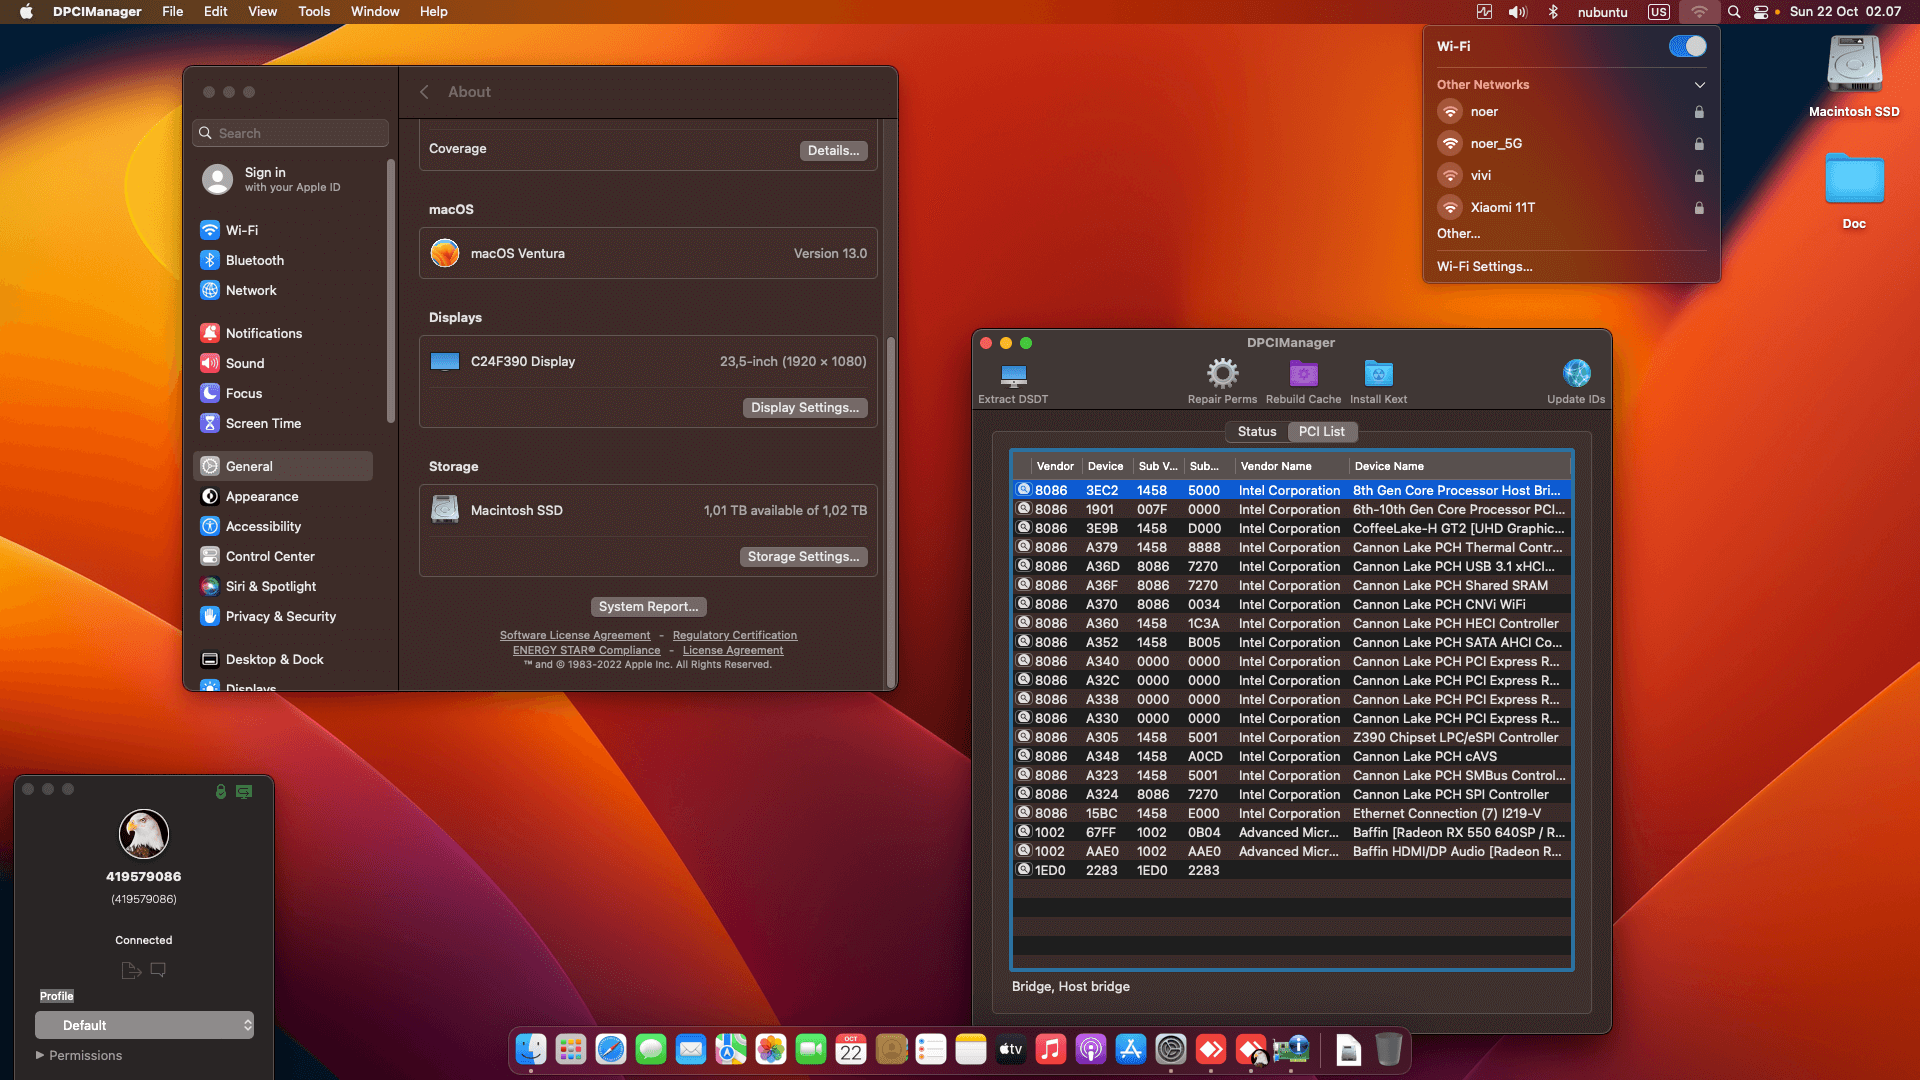Click the Spotlight search icon in menu bar
This screenshot has height=1080, width=1920.
click(1734, 12)
